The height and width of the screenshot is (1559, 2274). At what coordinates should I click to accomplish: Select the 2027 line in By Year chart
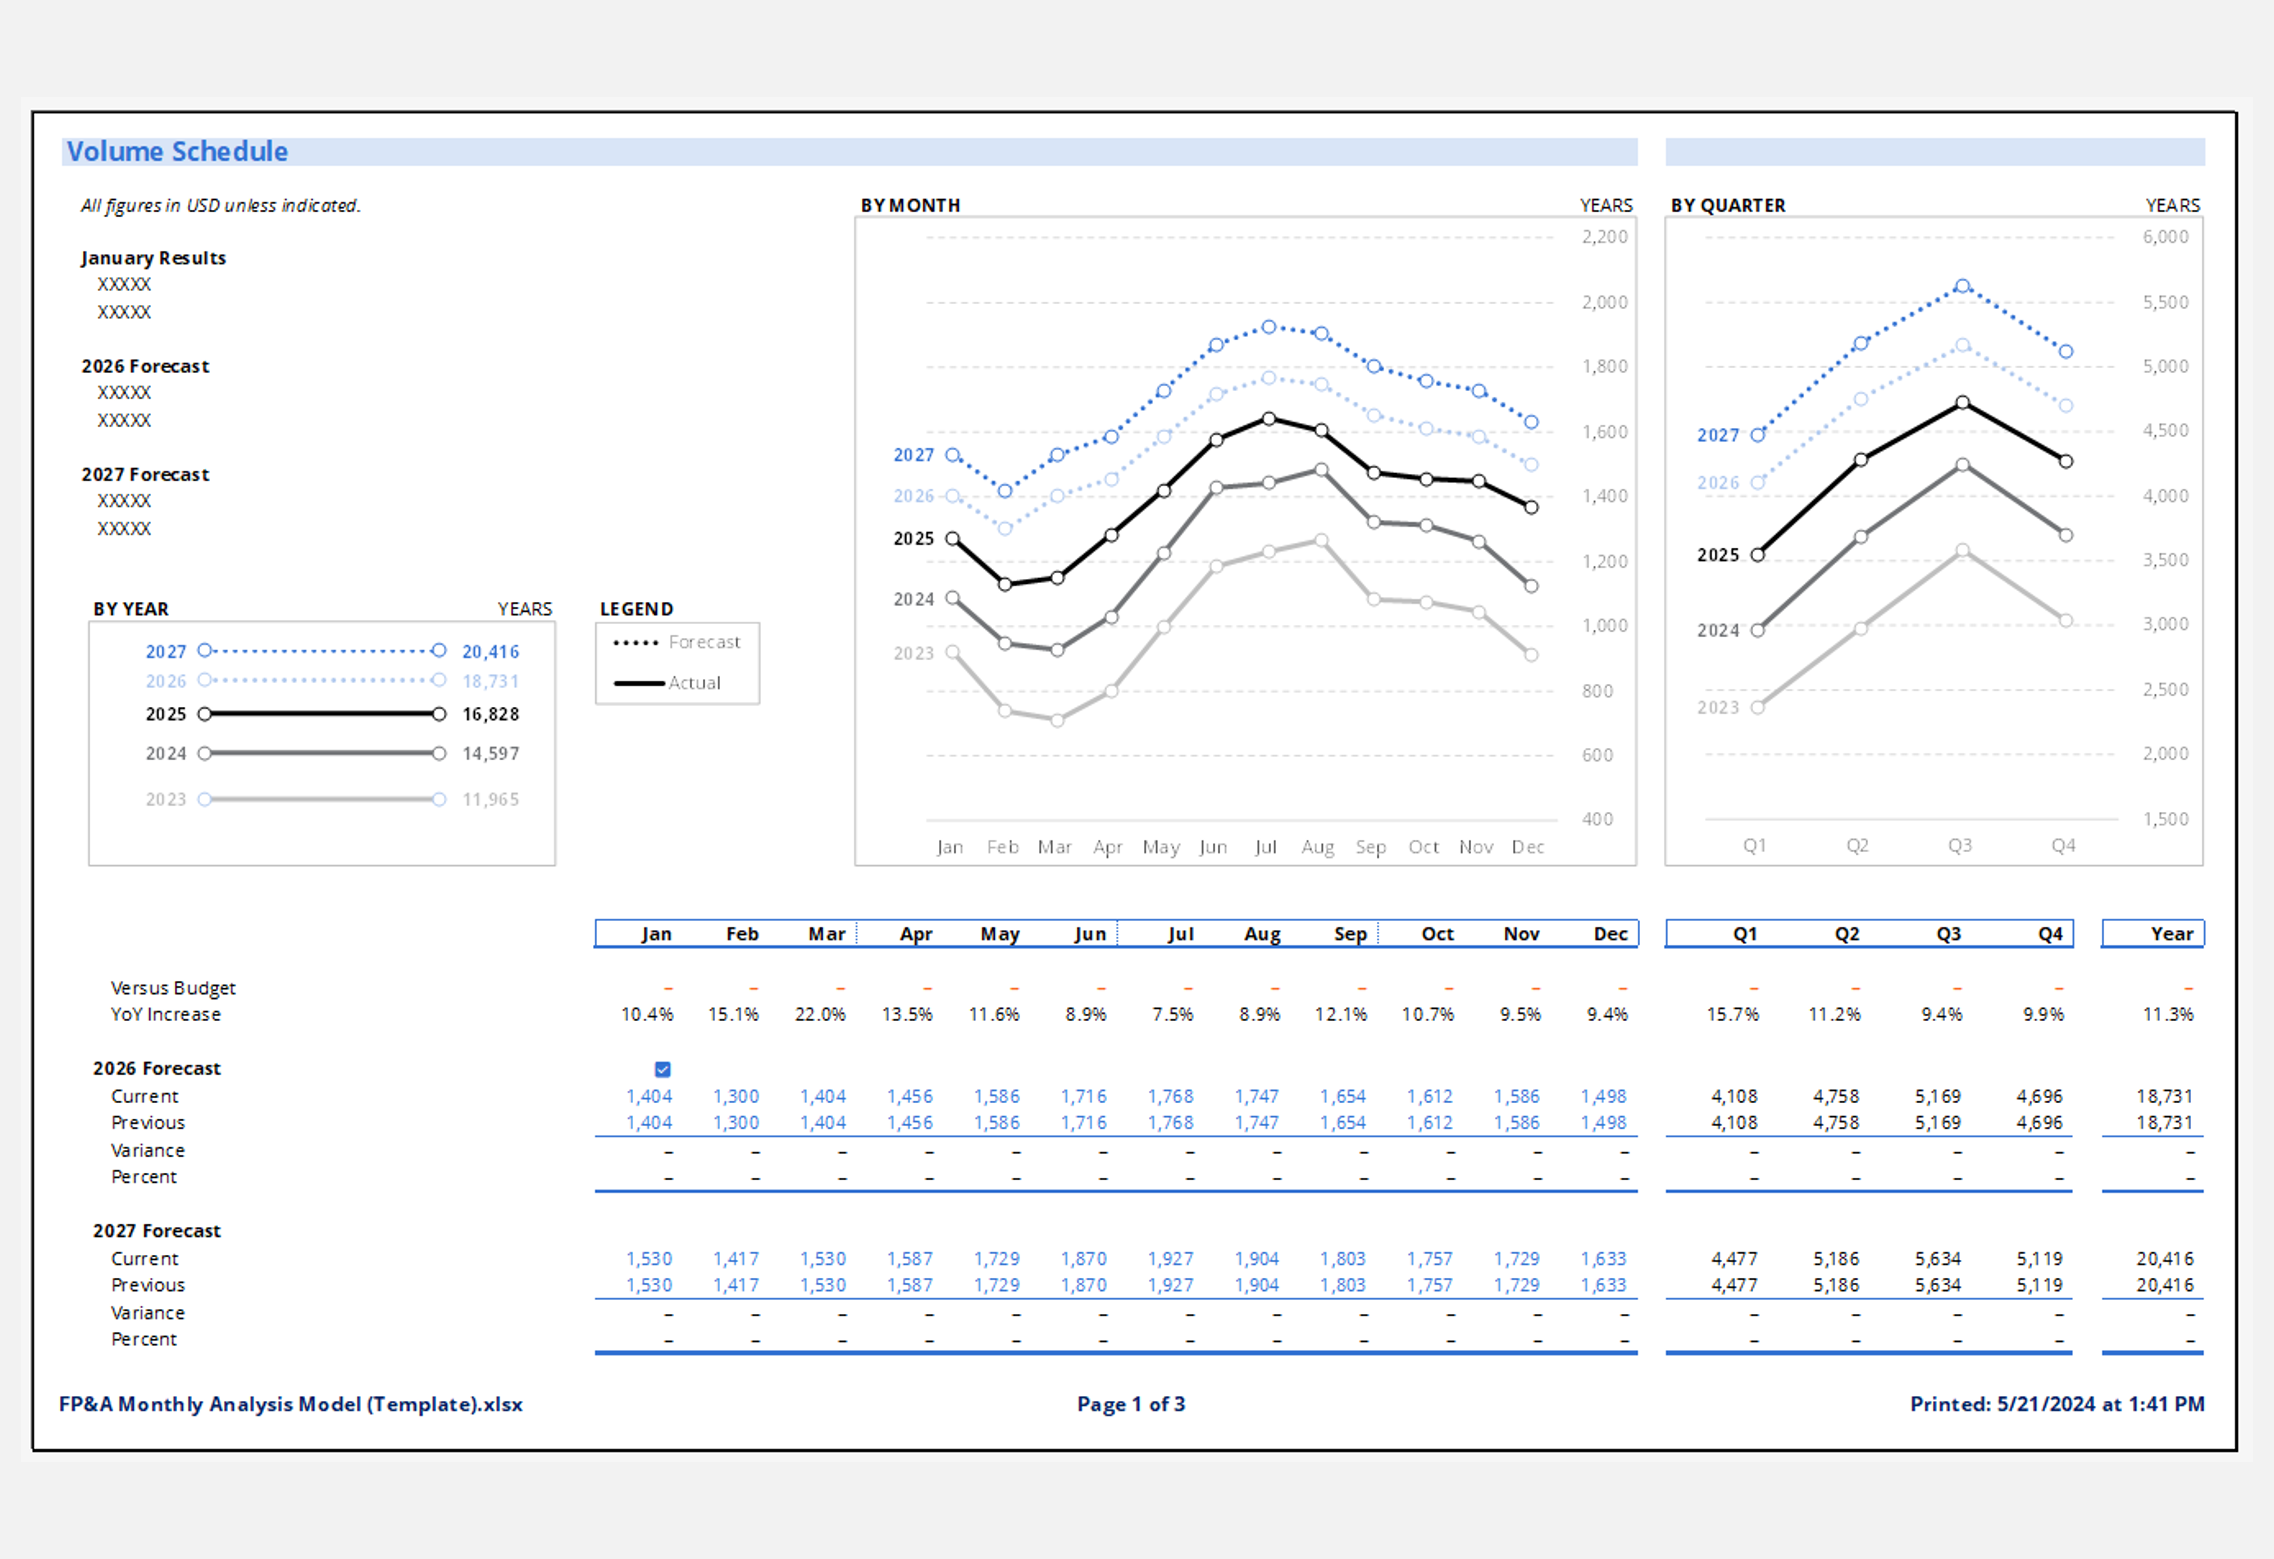tap(320, 651)
